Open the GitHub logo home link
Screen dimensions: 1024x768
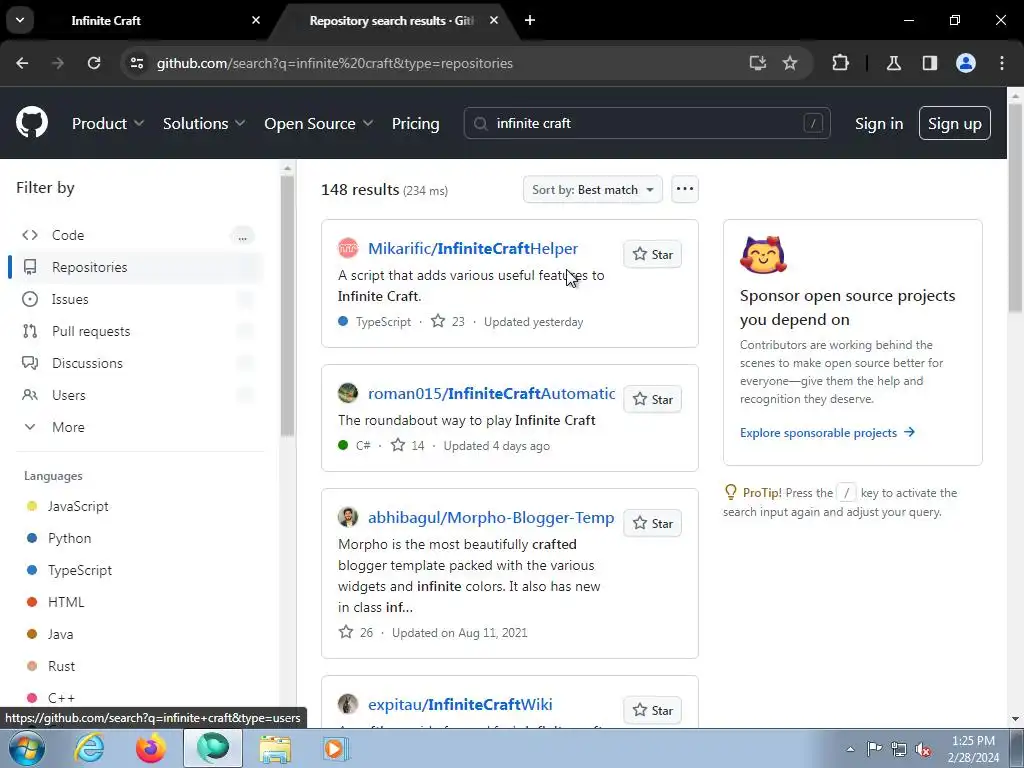pos(32,122)
